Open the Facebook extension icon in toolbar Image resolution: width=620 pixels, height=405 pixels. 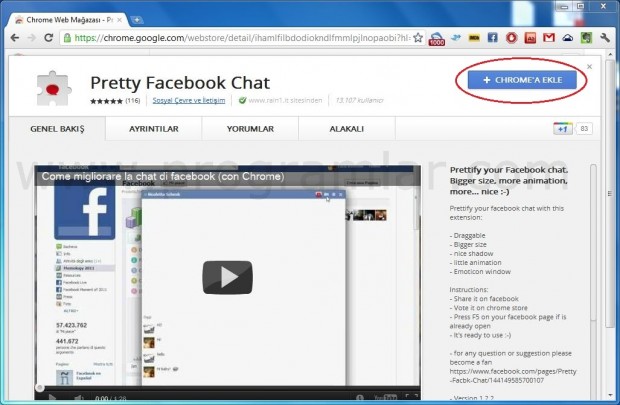coord(492,38)
